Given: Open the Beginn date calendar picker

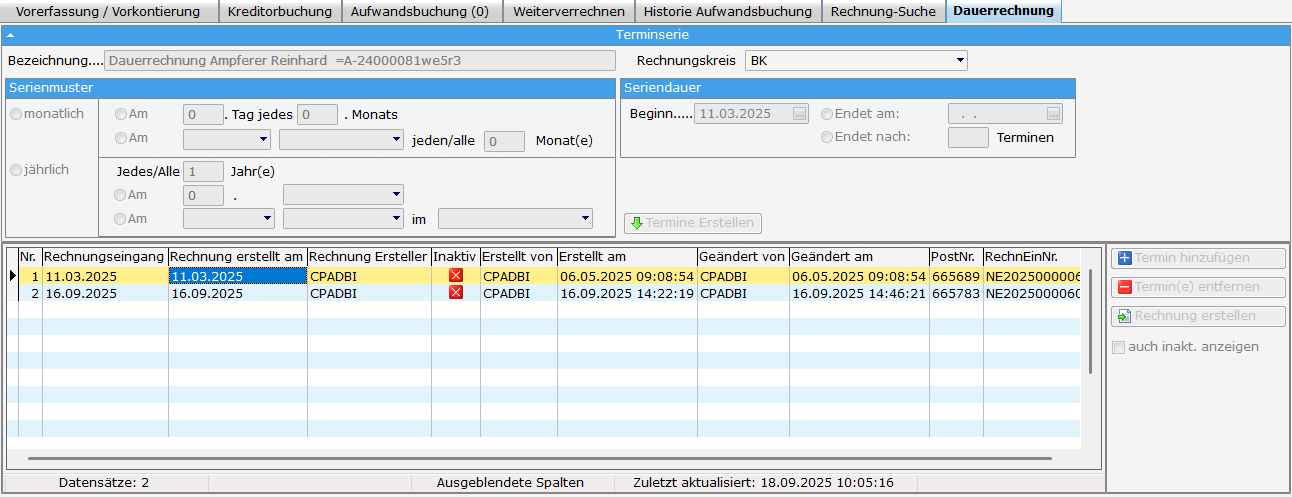Looking at the screenshot, I should pos(799,114).
